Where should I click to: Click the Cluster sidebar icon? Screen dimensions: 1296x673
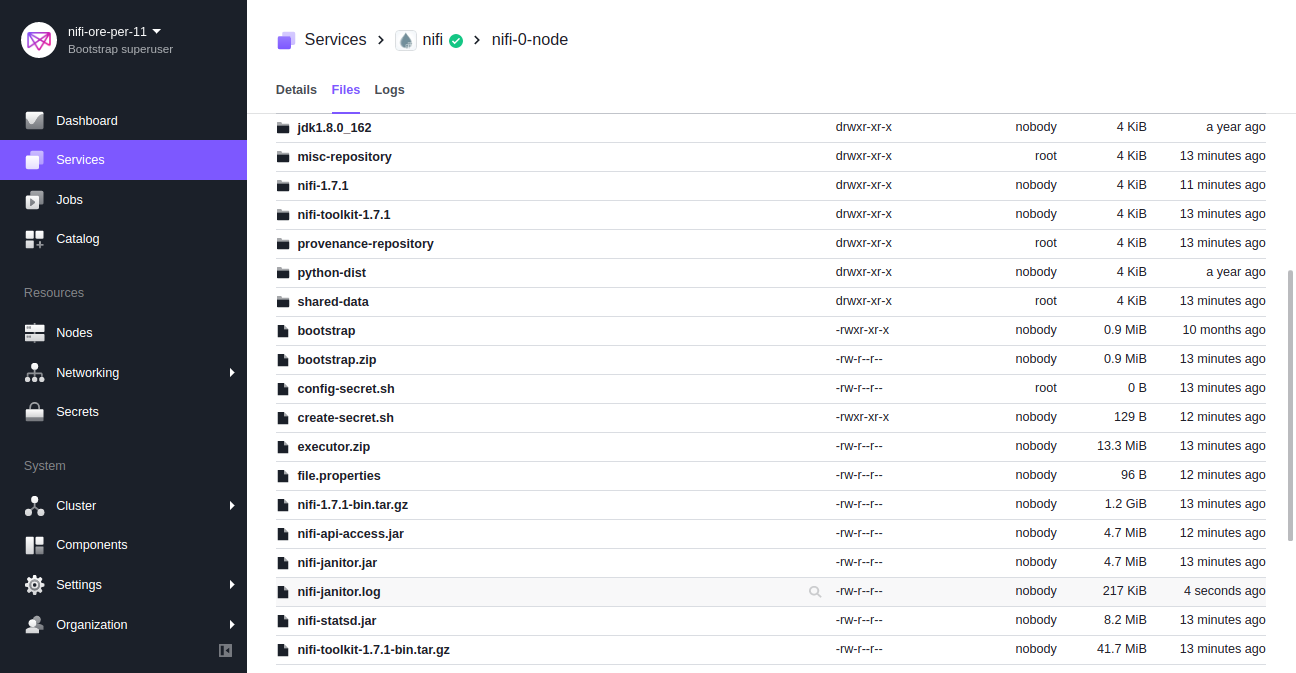34,506
